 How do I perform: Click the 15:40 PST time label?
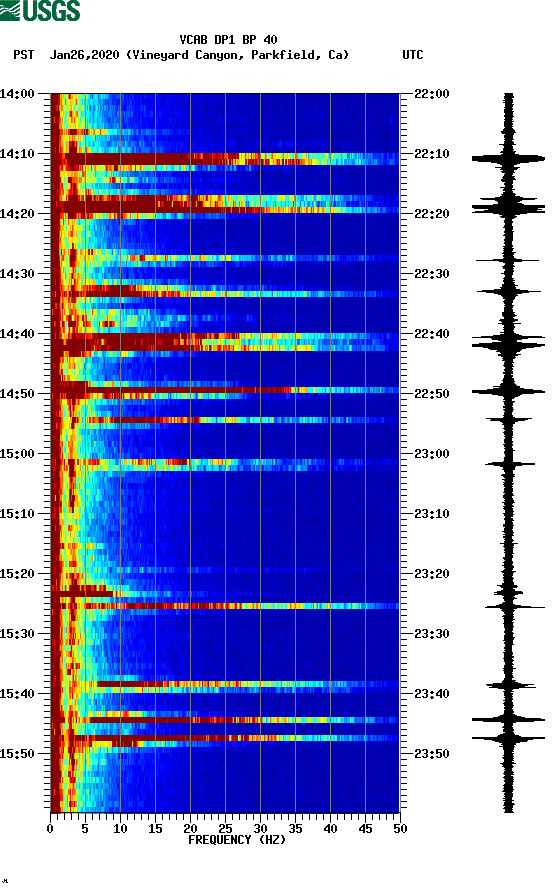tap(17, 694)
